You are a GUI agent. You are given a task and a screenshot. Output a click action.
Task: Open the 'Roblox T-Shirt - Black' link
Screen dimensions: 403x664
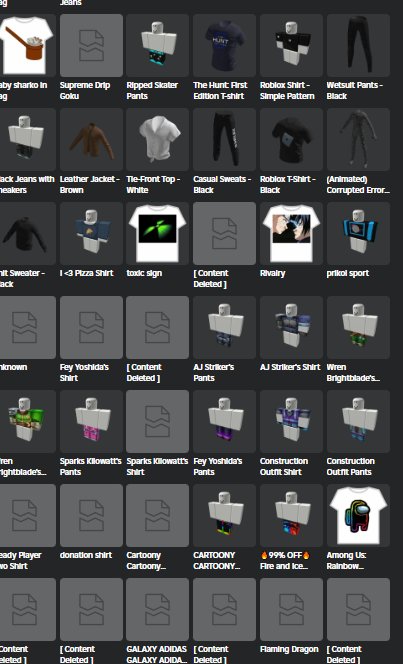tap(287, 185)
